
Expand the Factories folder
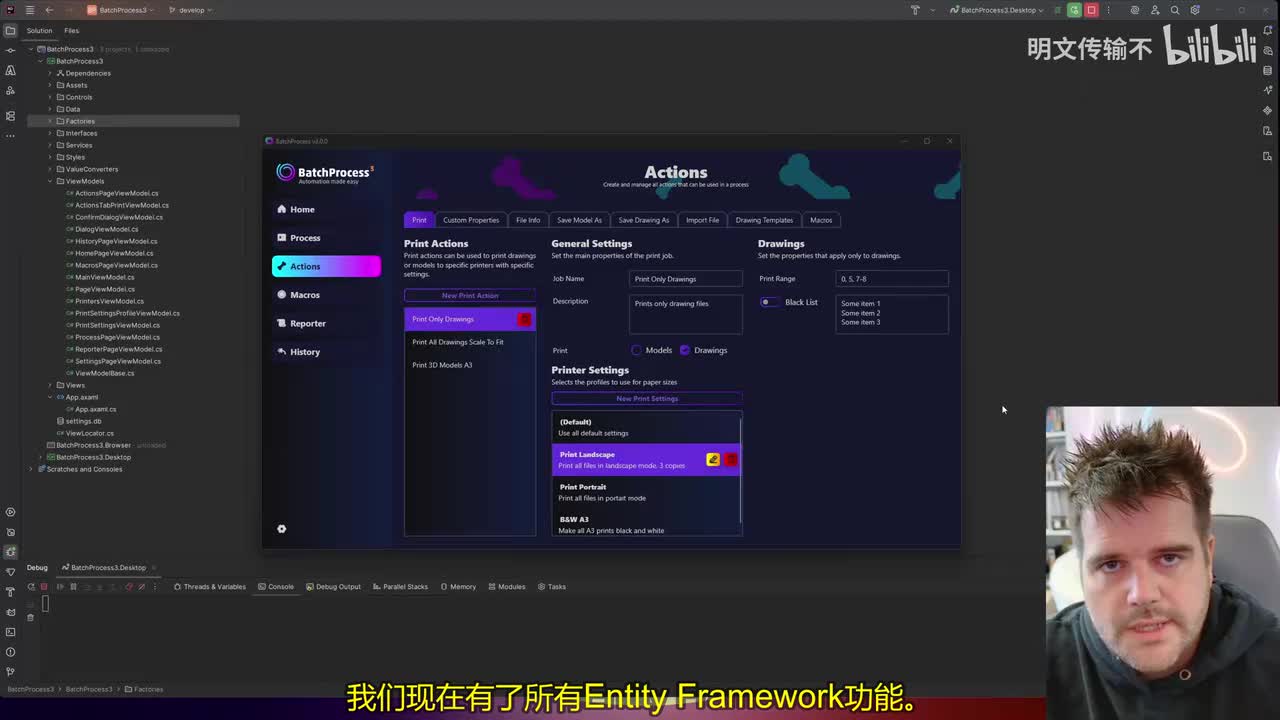(49, 121)
